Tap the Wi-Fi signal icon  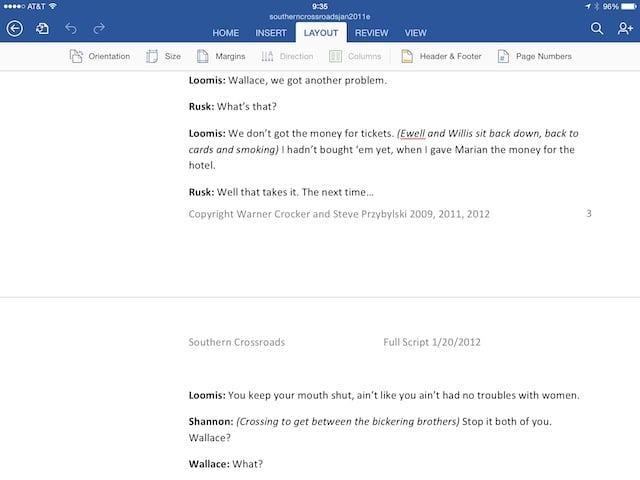(x=53, y=6)
